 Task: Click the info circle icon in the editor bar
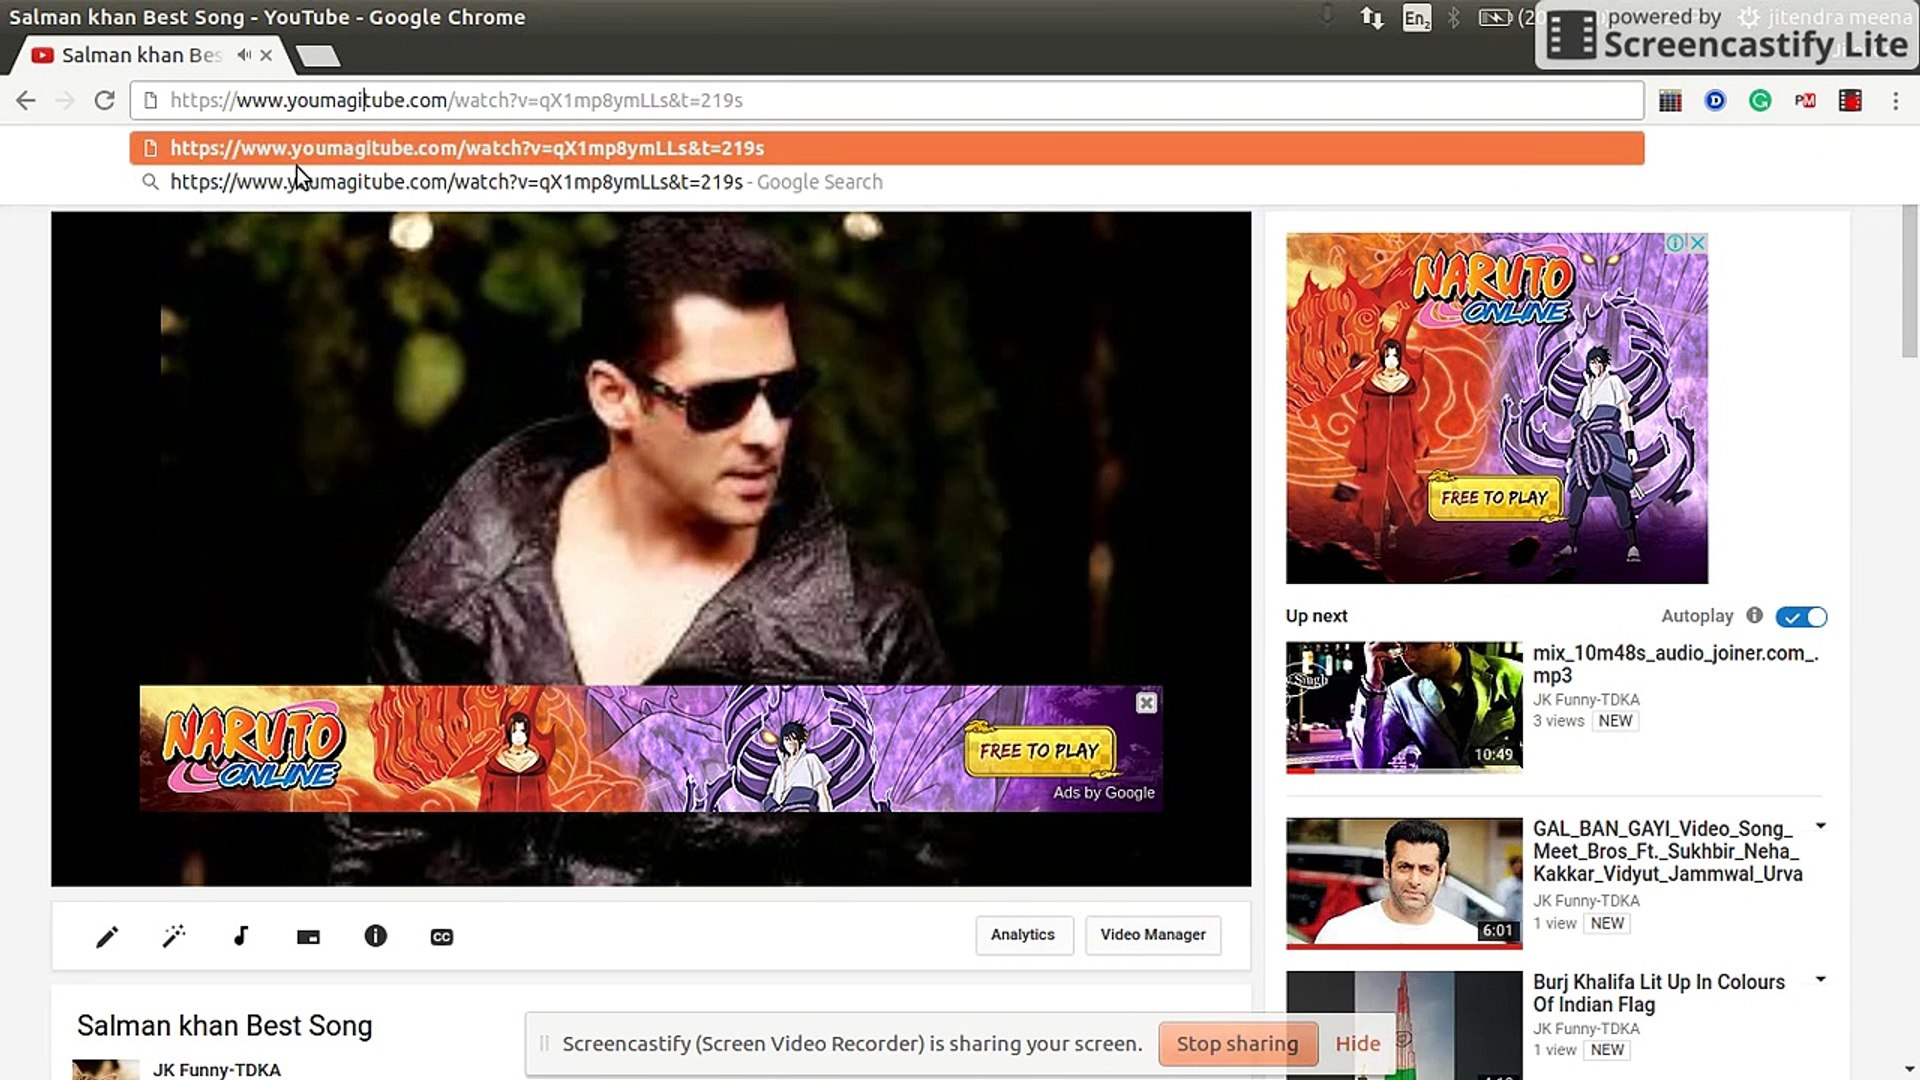point(375,936)
